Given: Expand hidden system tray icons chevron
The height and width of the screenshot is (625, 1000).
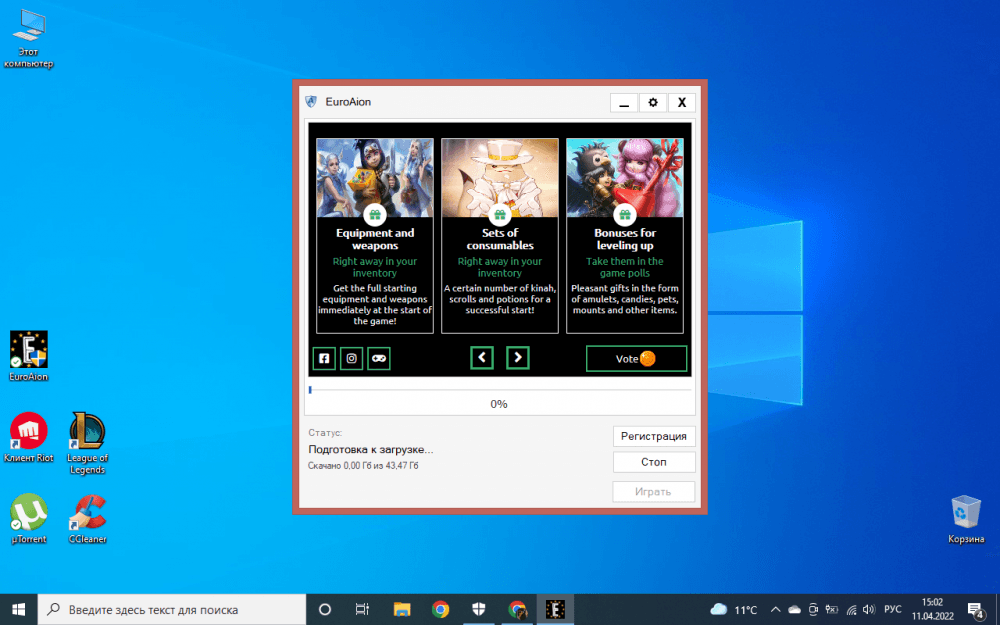Looking at the screenshot, I should (x=775, y=609).
